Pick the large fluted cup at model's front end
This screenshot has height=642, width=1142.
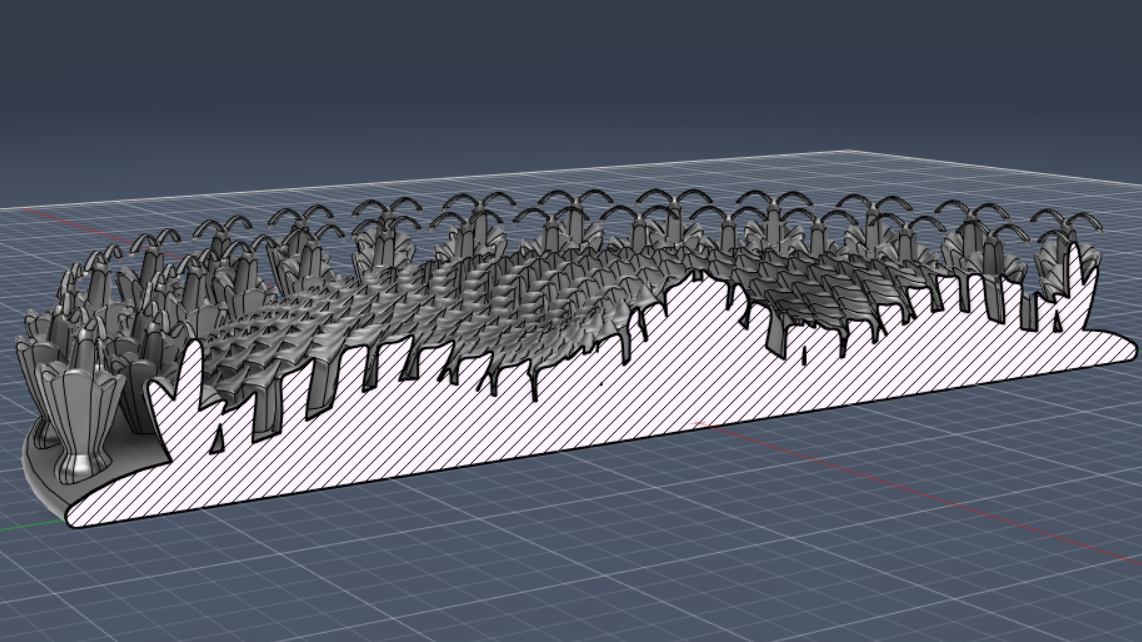79,423
